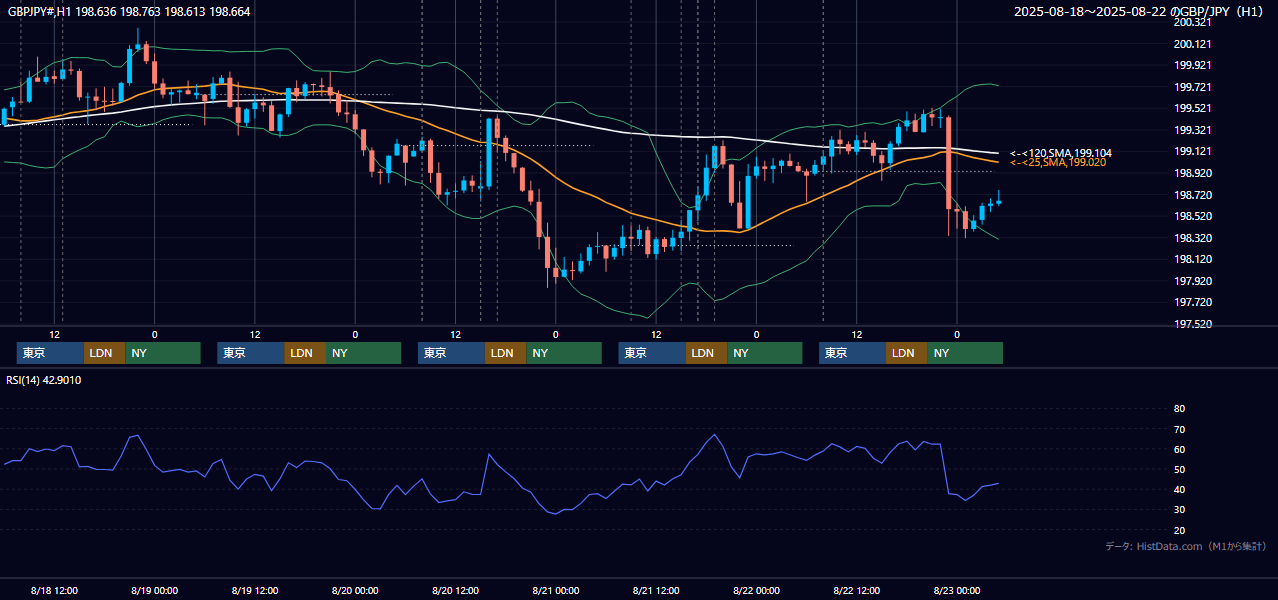Click RSI scale level 40
This screenshot has height=600, width=1278.
[x=1179, y=489]
